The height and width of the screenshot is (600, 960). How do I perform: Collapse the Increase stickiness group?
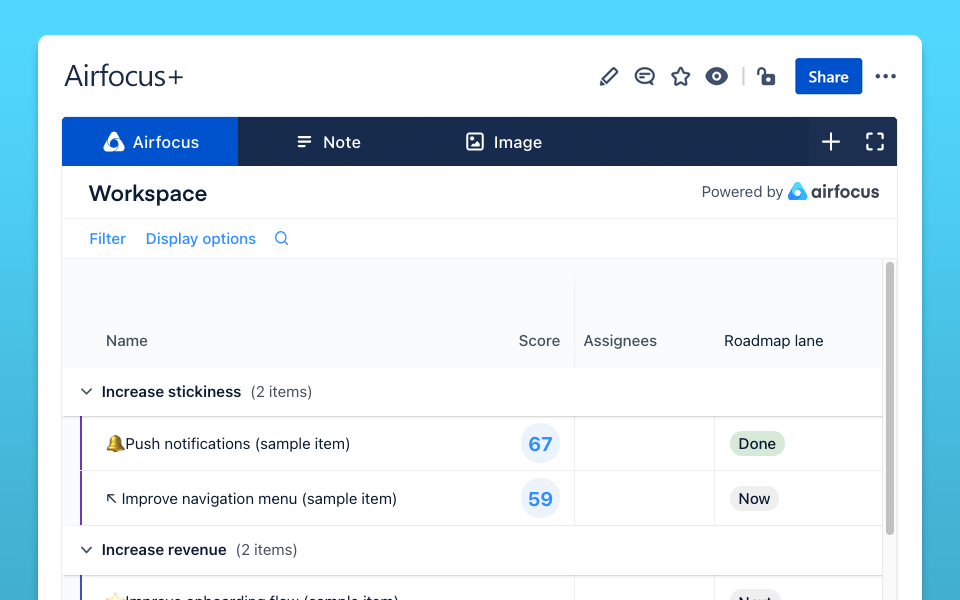86,392
